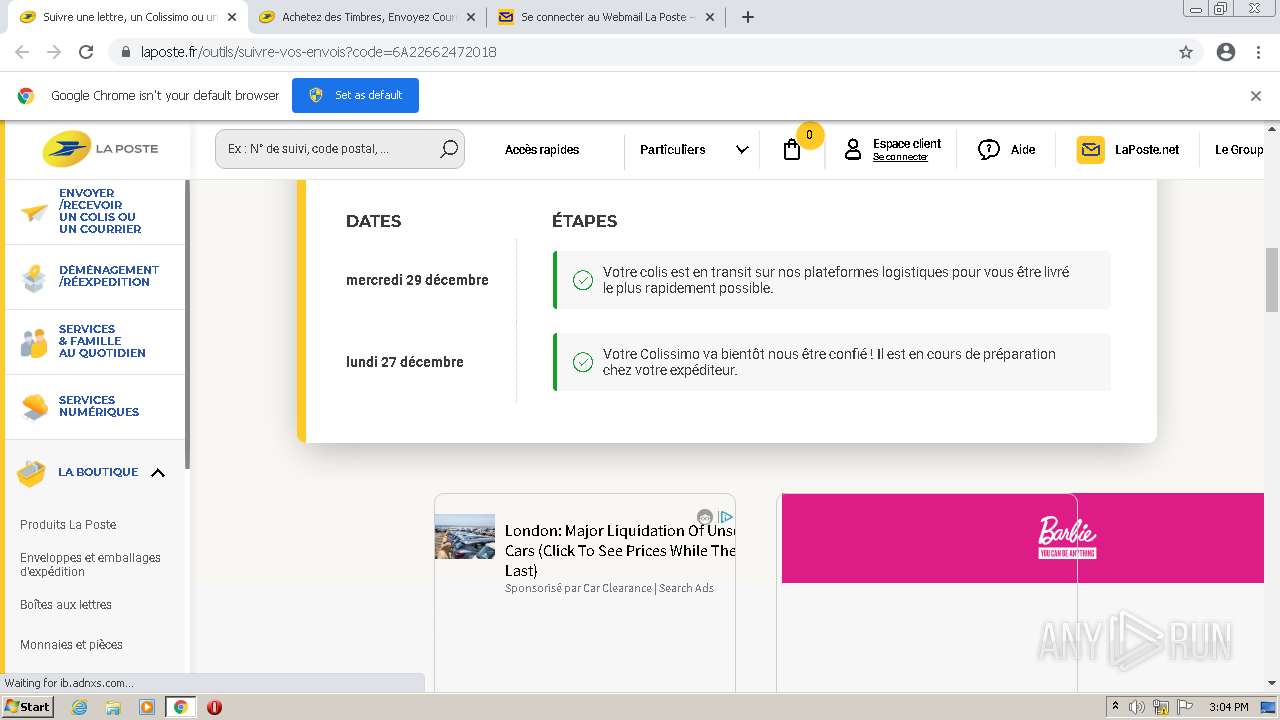
Task: Open the Chrome profile avatar
Action: coord(1226,52)
